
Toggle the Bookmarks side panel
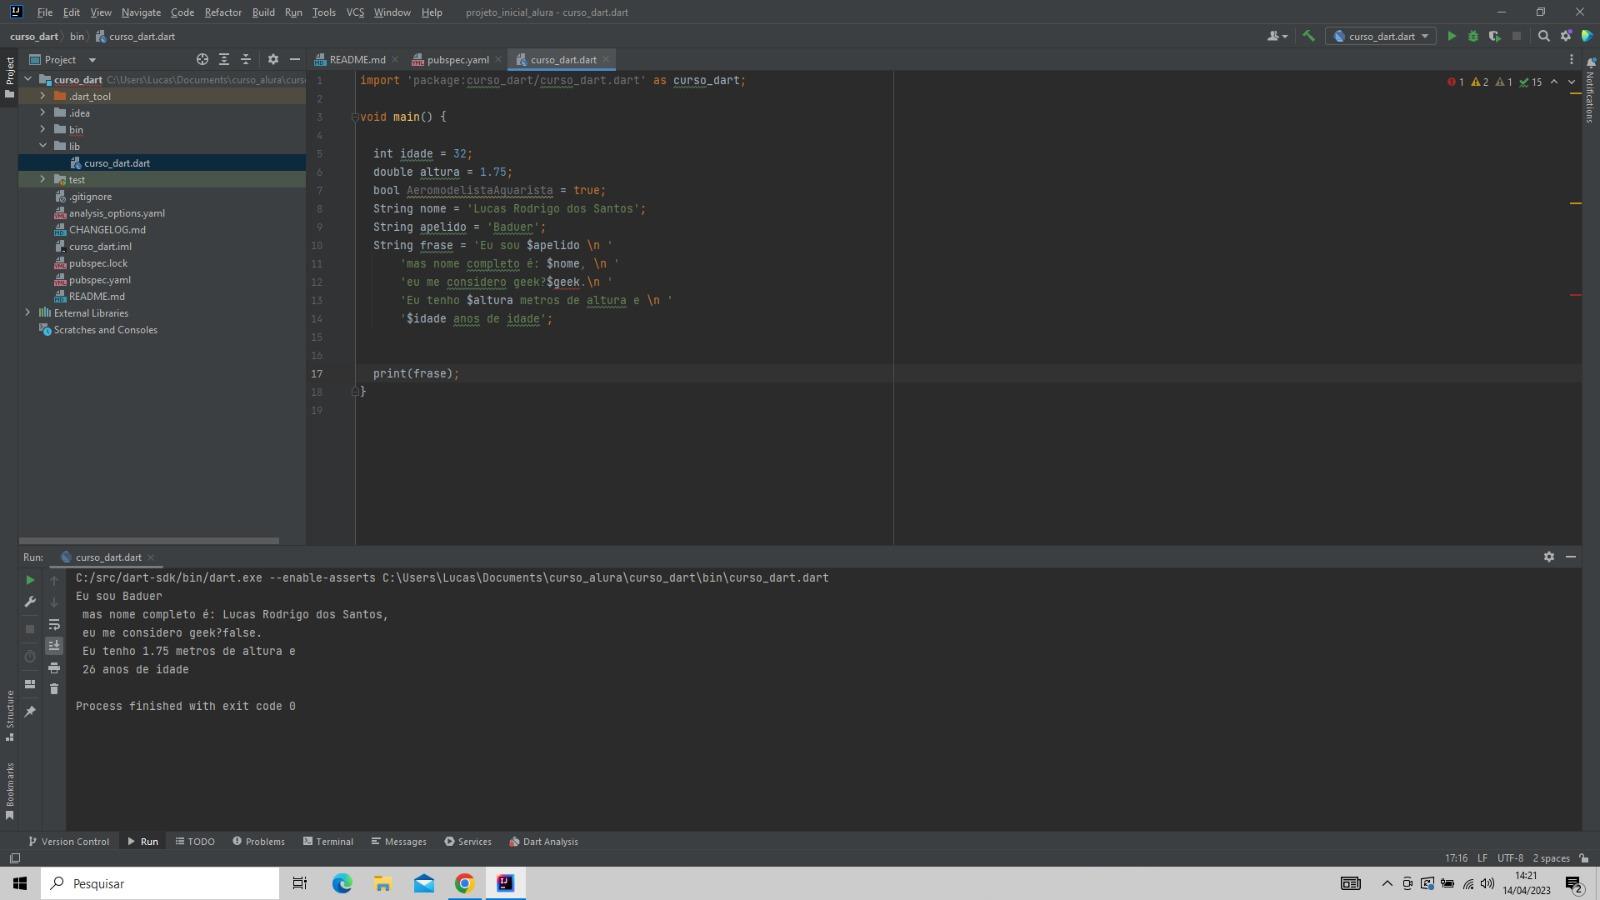pos(10,791)
